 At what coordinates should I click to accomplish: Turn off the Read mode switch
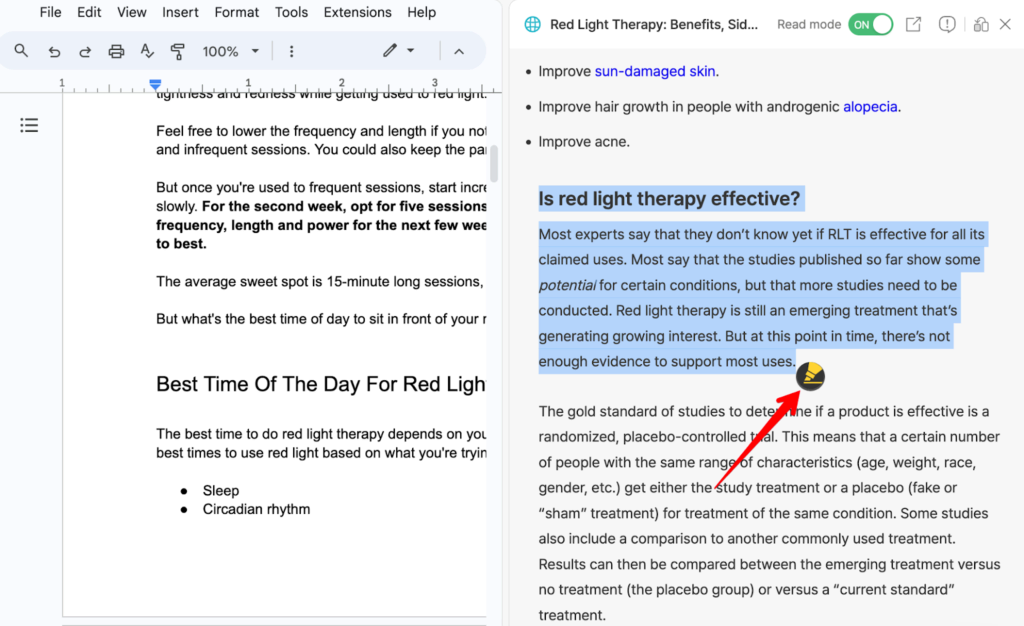870,24
